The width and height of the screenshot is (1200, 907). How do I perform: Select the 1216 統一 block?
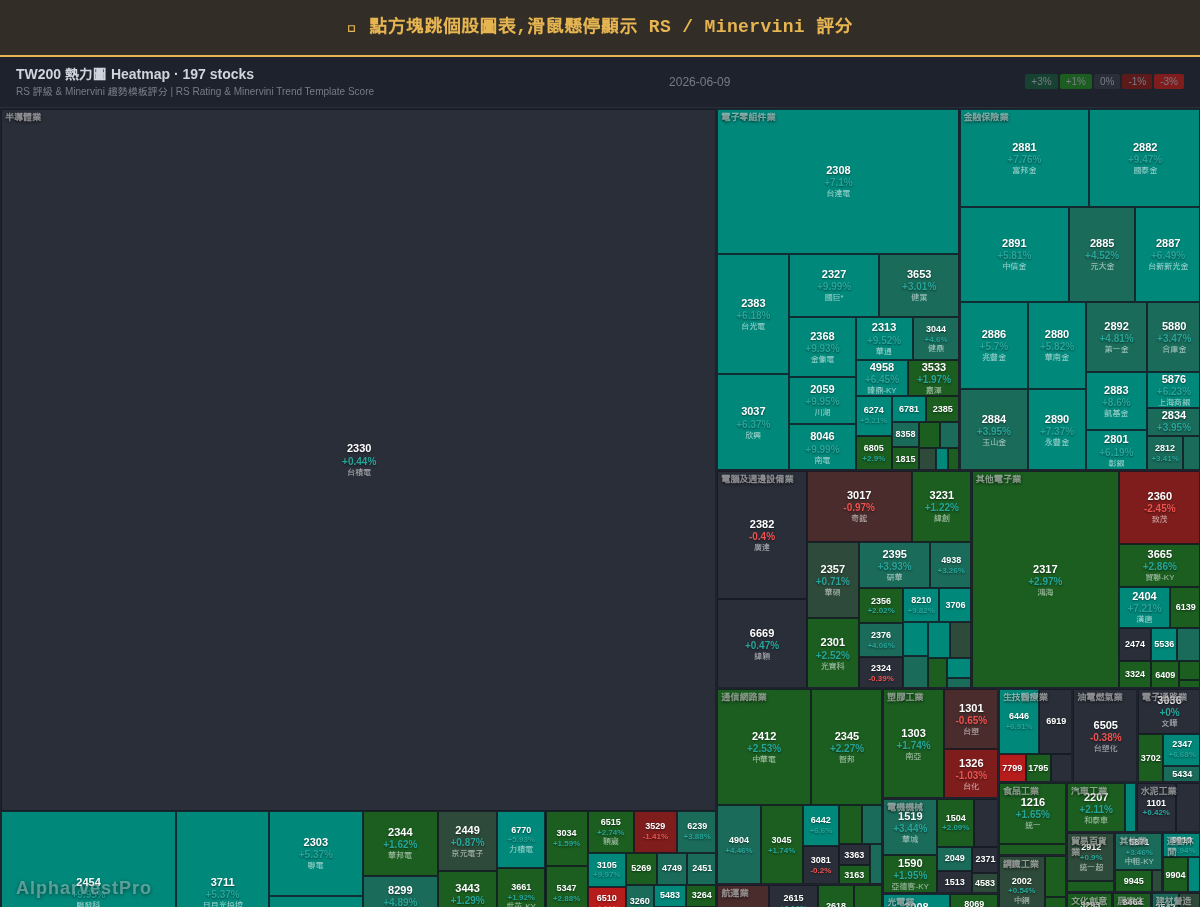(x=1032, y=814)
